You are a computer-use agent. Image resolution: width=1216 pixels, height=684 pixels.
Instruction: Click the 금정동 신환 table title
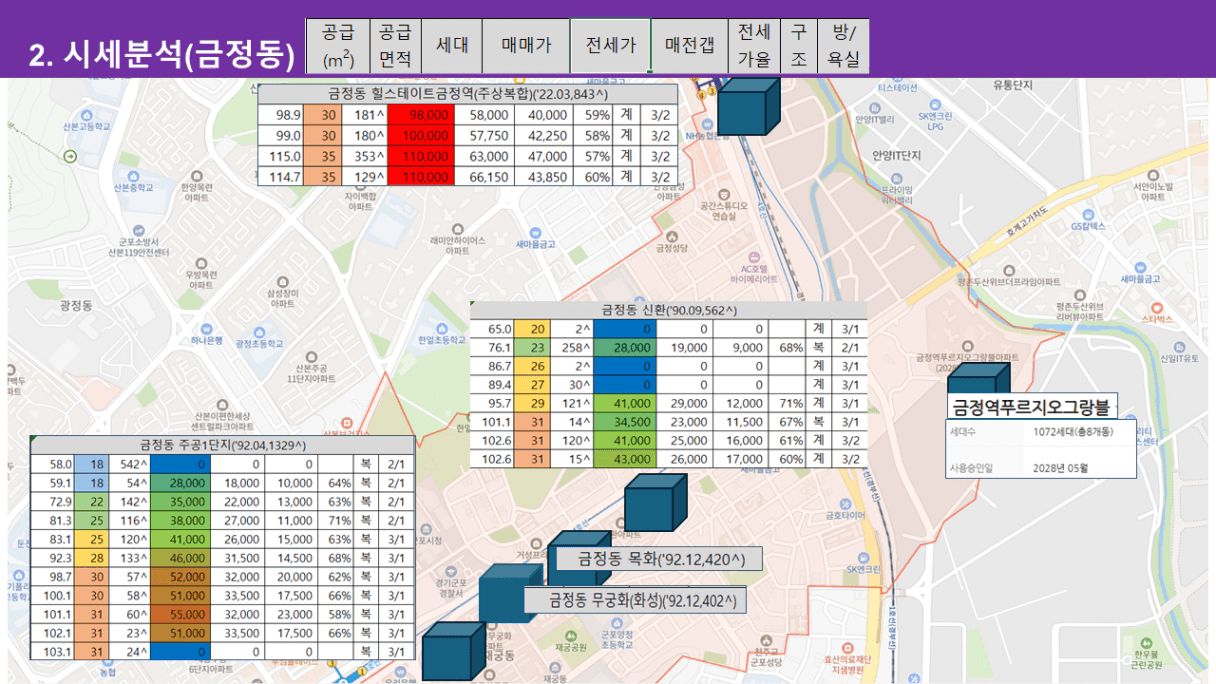(x=668, y=310)
